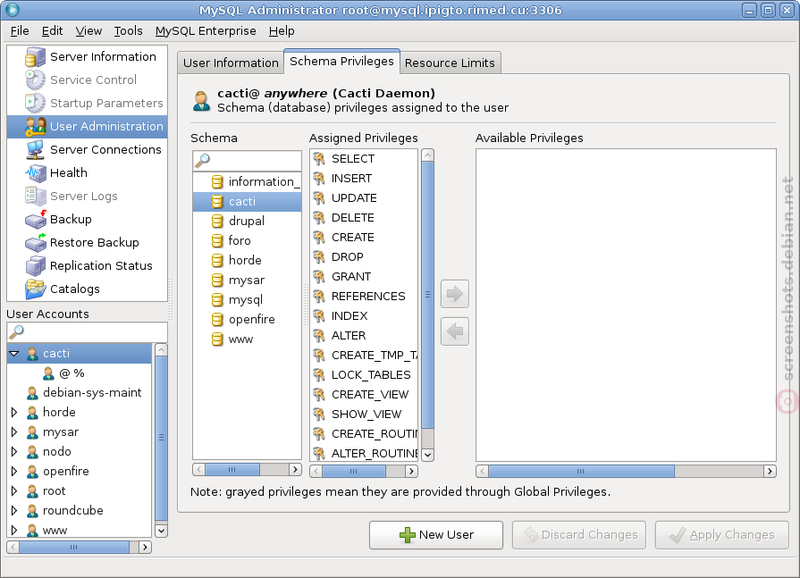Switch to the User Information tab

click(x=231, y=63)
